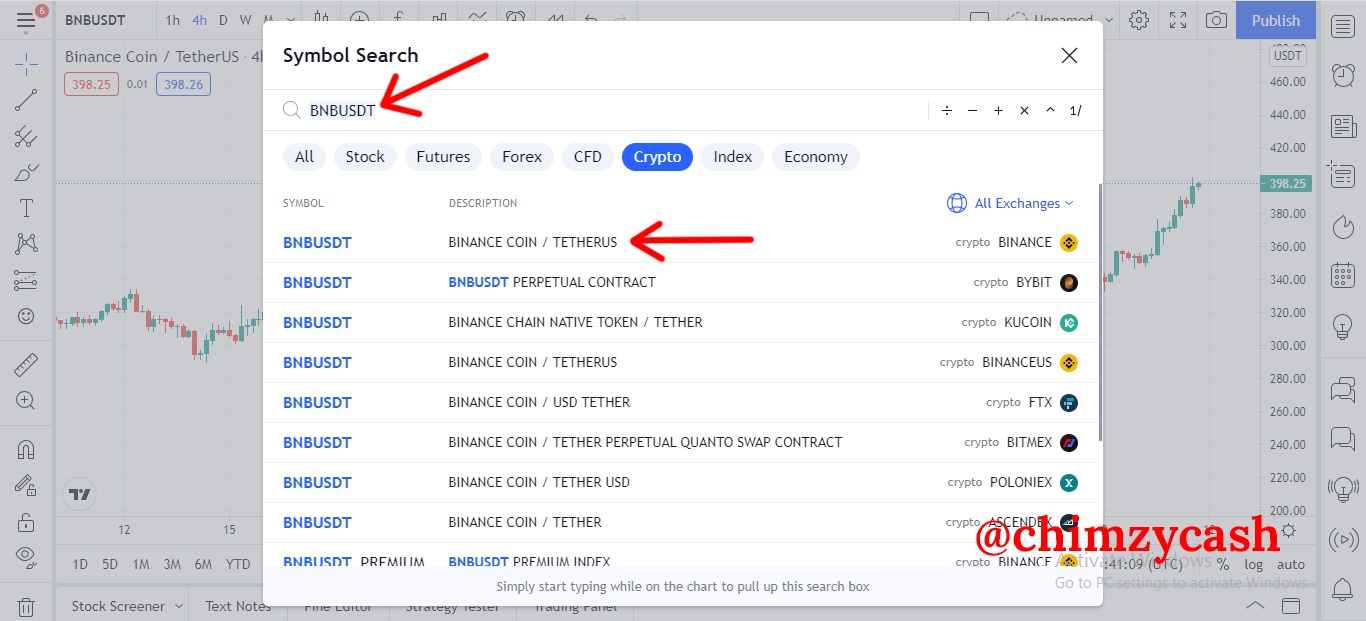Screen dimensions: 1366x621
Task: Select the Index filter tab
Action: click(x=733, y=157)
